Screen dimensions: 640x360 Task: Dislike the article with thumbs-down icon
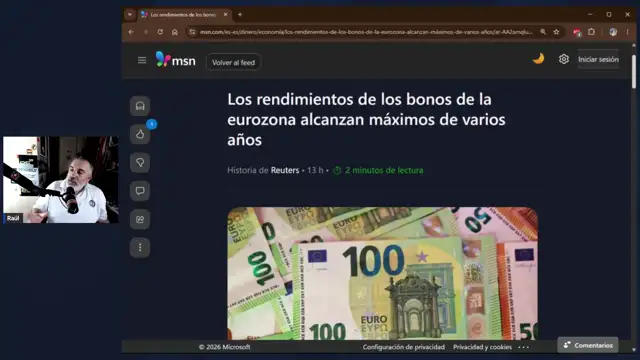140,162
